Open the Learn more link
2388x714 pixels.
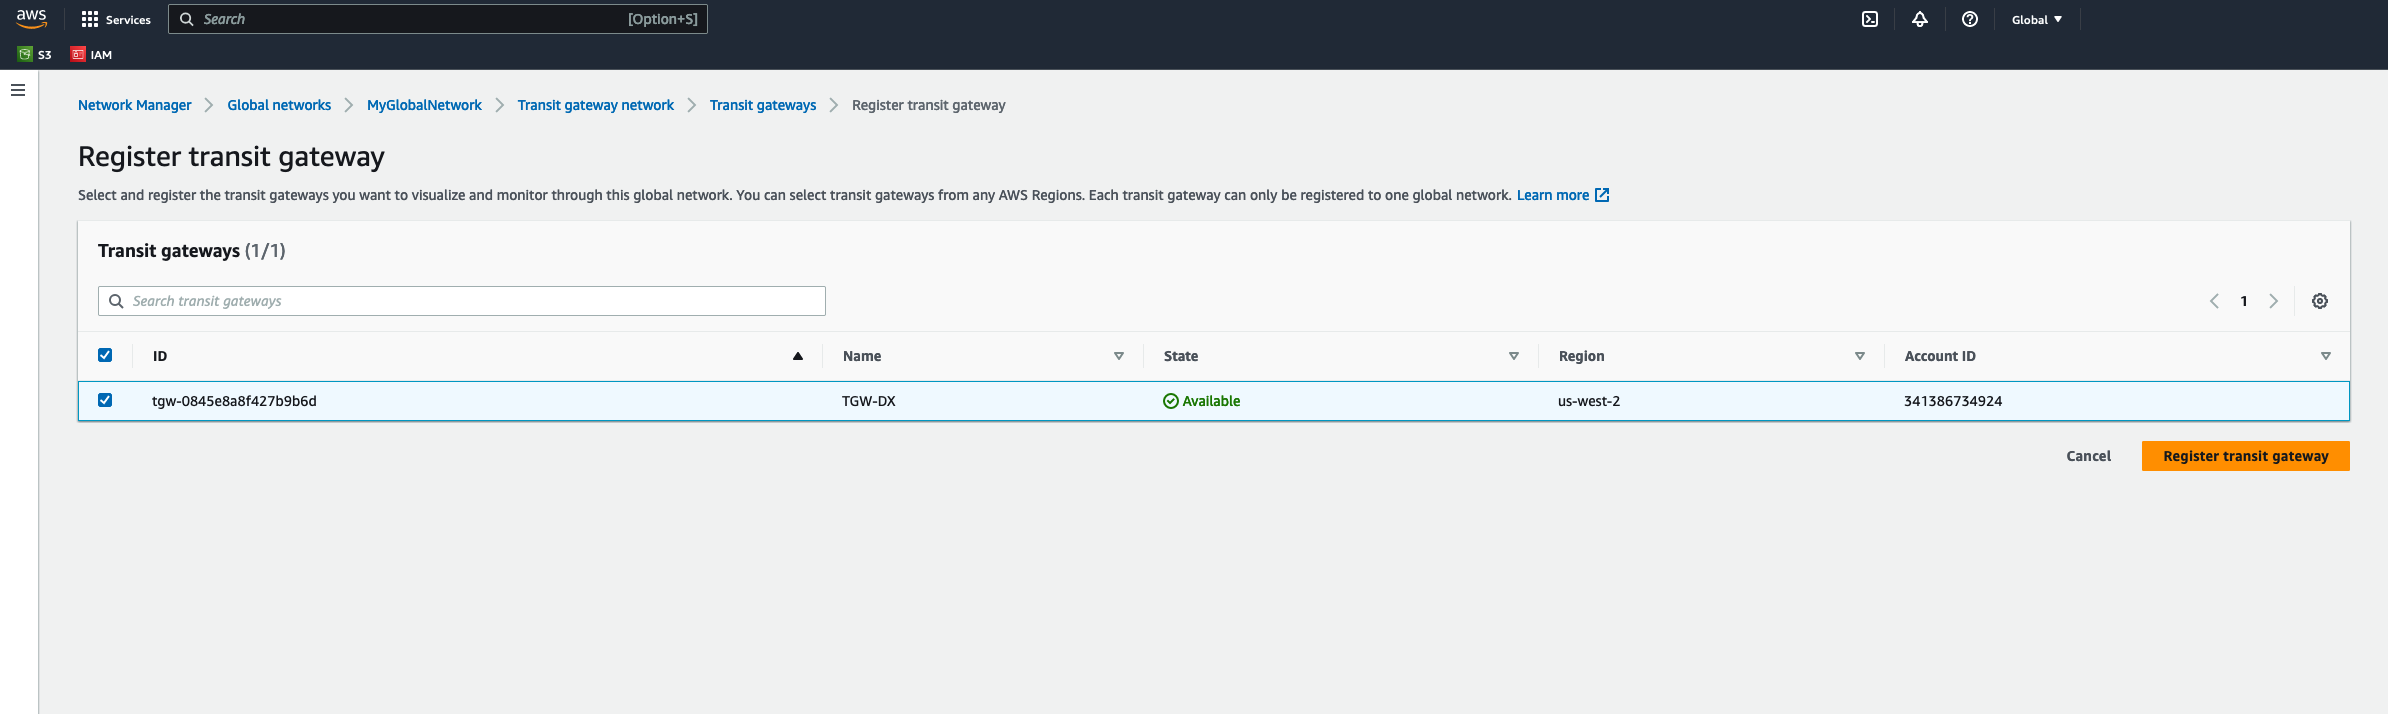(x=1553, y=195)
